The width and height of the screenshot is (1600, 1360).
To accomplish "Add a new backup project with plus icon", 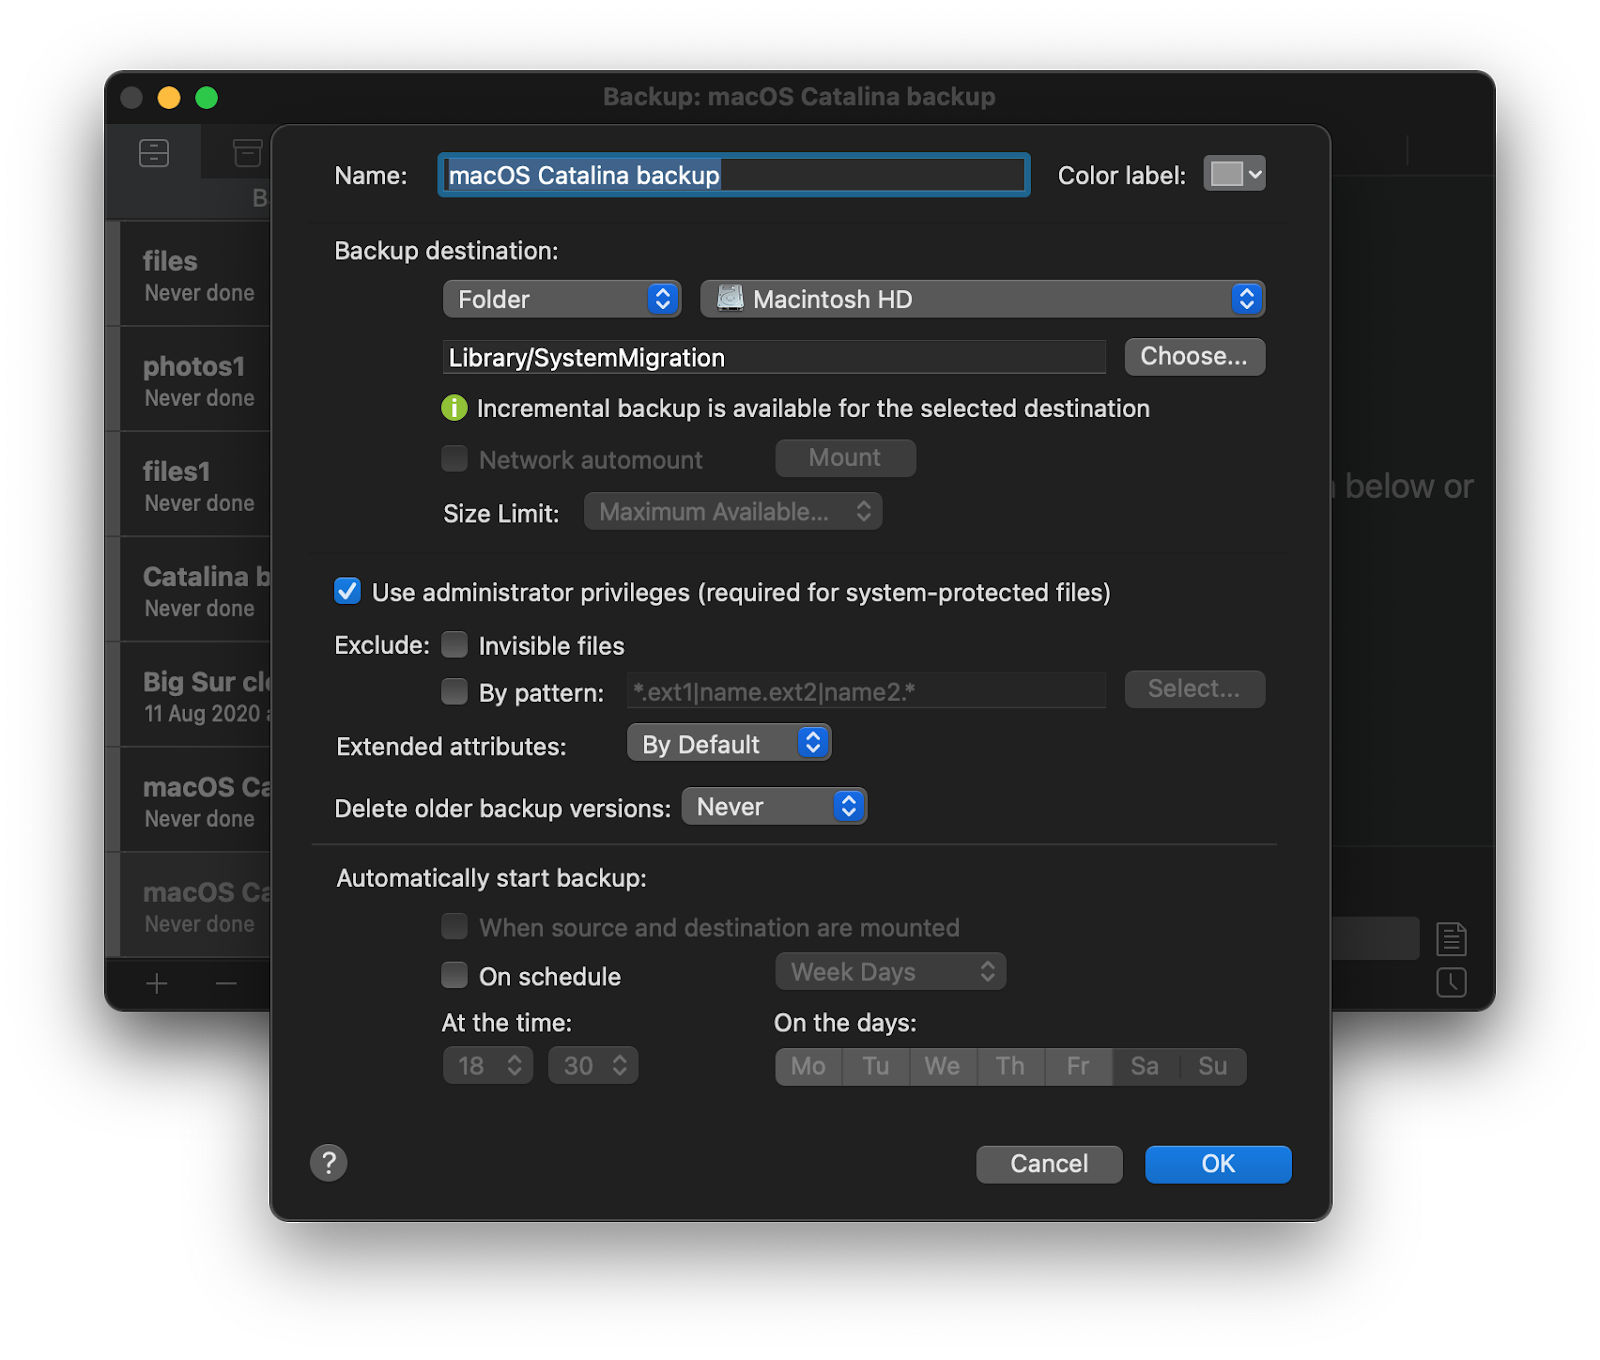I will click(157, 984).
